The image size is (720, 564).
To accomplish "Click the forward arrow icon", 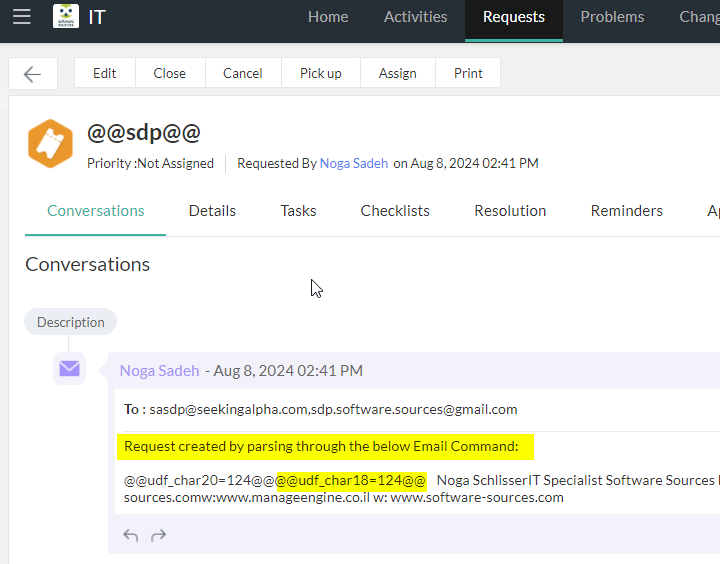I will click(x=158, y=535).
